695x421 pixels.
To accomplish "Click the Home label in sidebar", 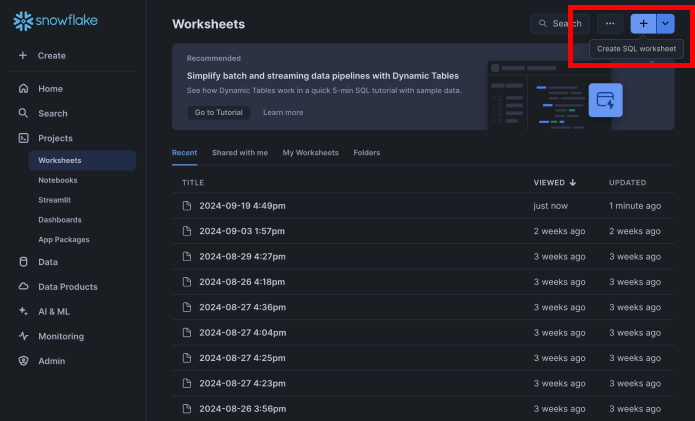I will pyautogui.click(x=51, y=89).
